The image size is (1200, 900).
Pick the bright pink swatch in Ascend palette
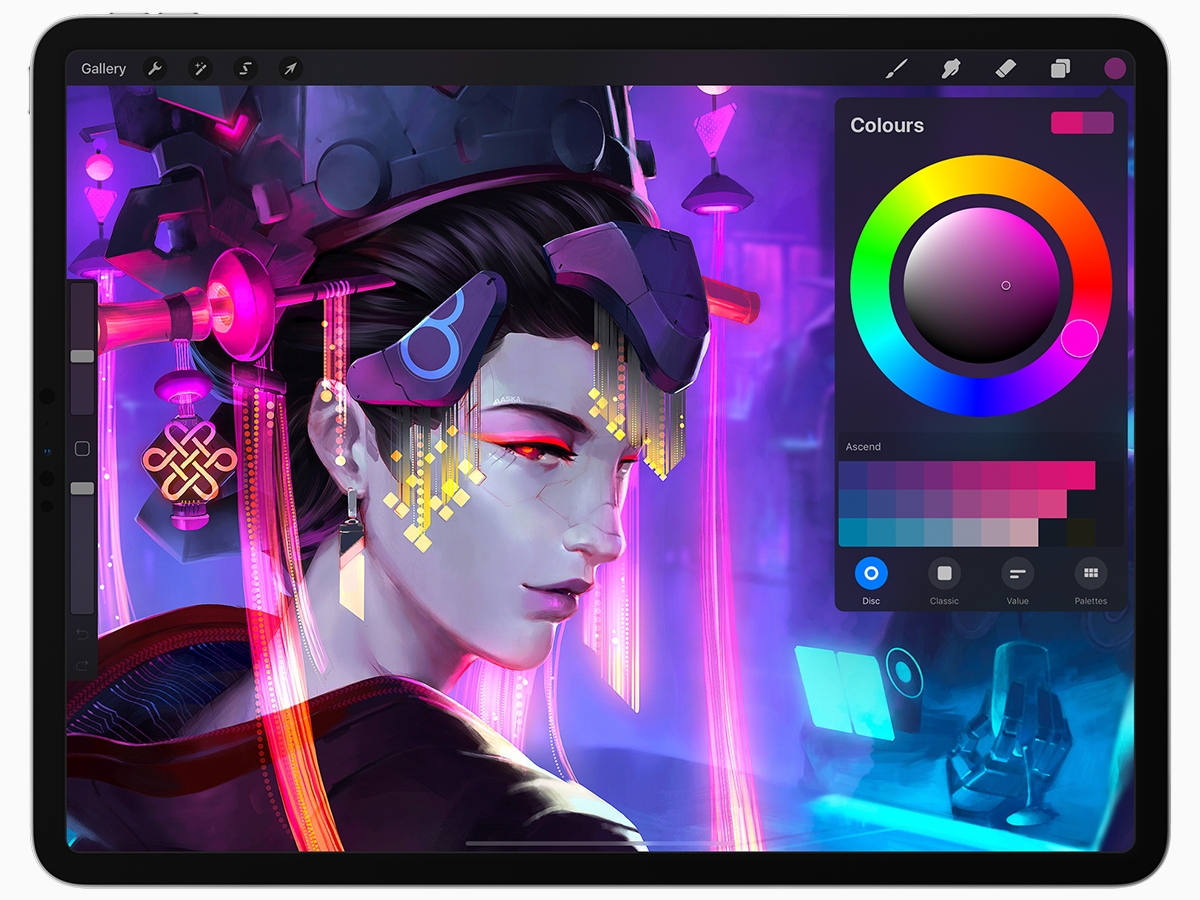pos(1081,474)
